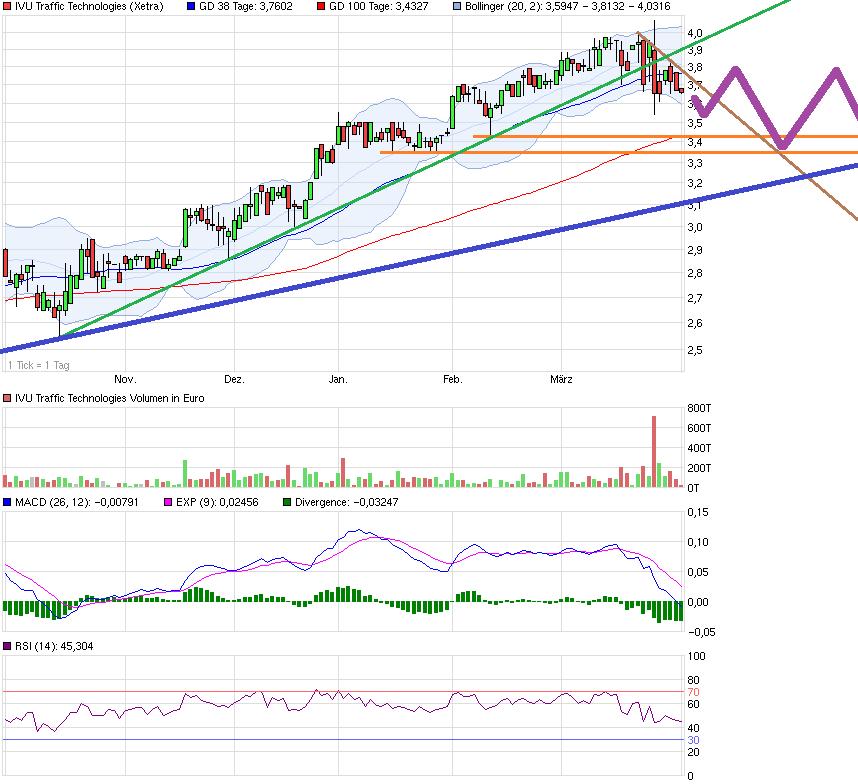Click the tallest red volume spike bar
Screen dimensions: 858x784
pos(654,451)
